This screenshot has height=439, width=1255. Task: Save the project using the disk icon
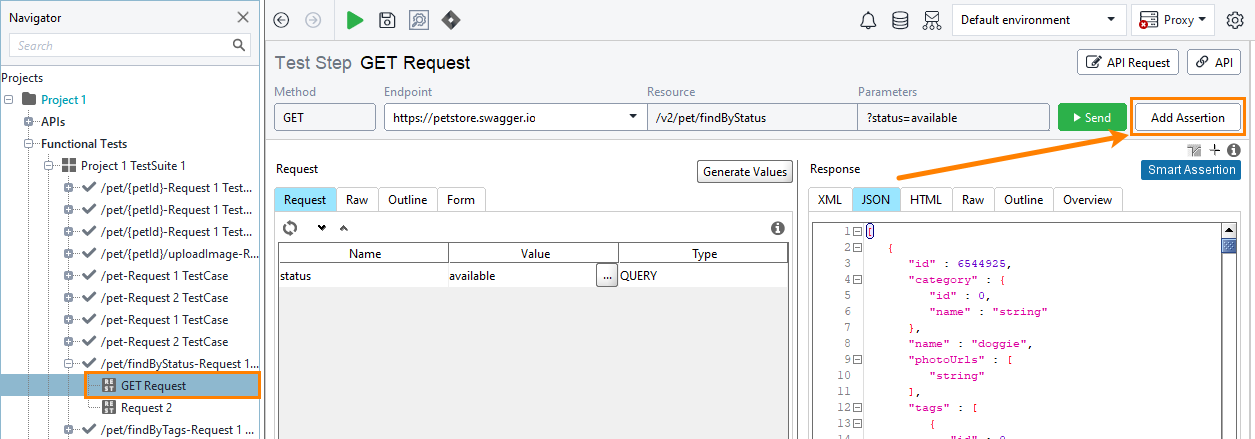pos(387,20)
